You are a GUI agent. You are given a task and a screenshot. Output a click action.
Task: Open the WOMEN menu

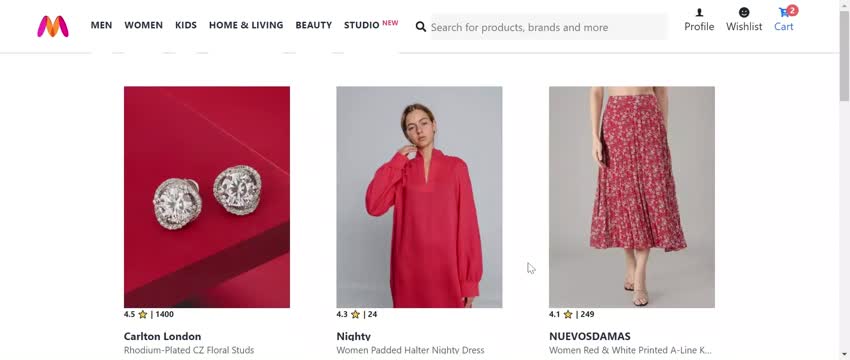144,25
